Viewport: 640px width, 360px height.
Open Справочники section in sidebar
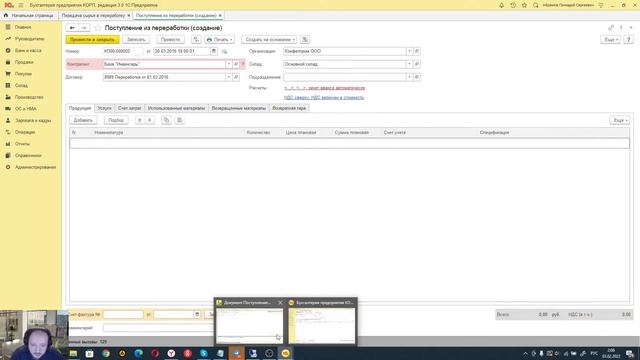click(28, 156)
